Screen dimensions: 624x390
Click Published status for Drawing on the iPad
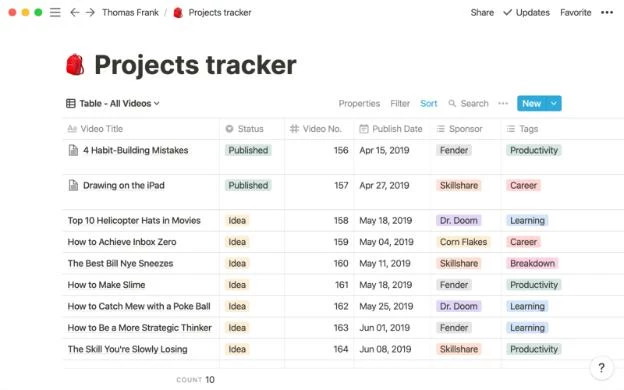(x=248, y=185)
